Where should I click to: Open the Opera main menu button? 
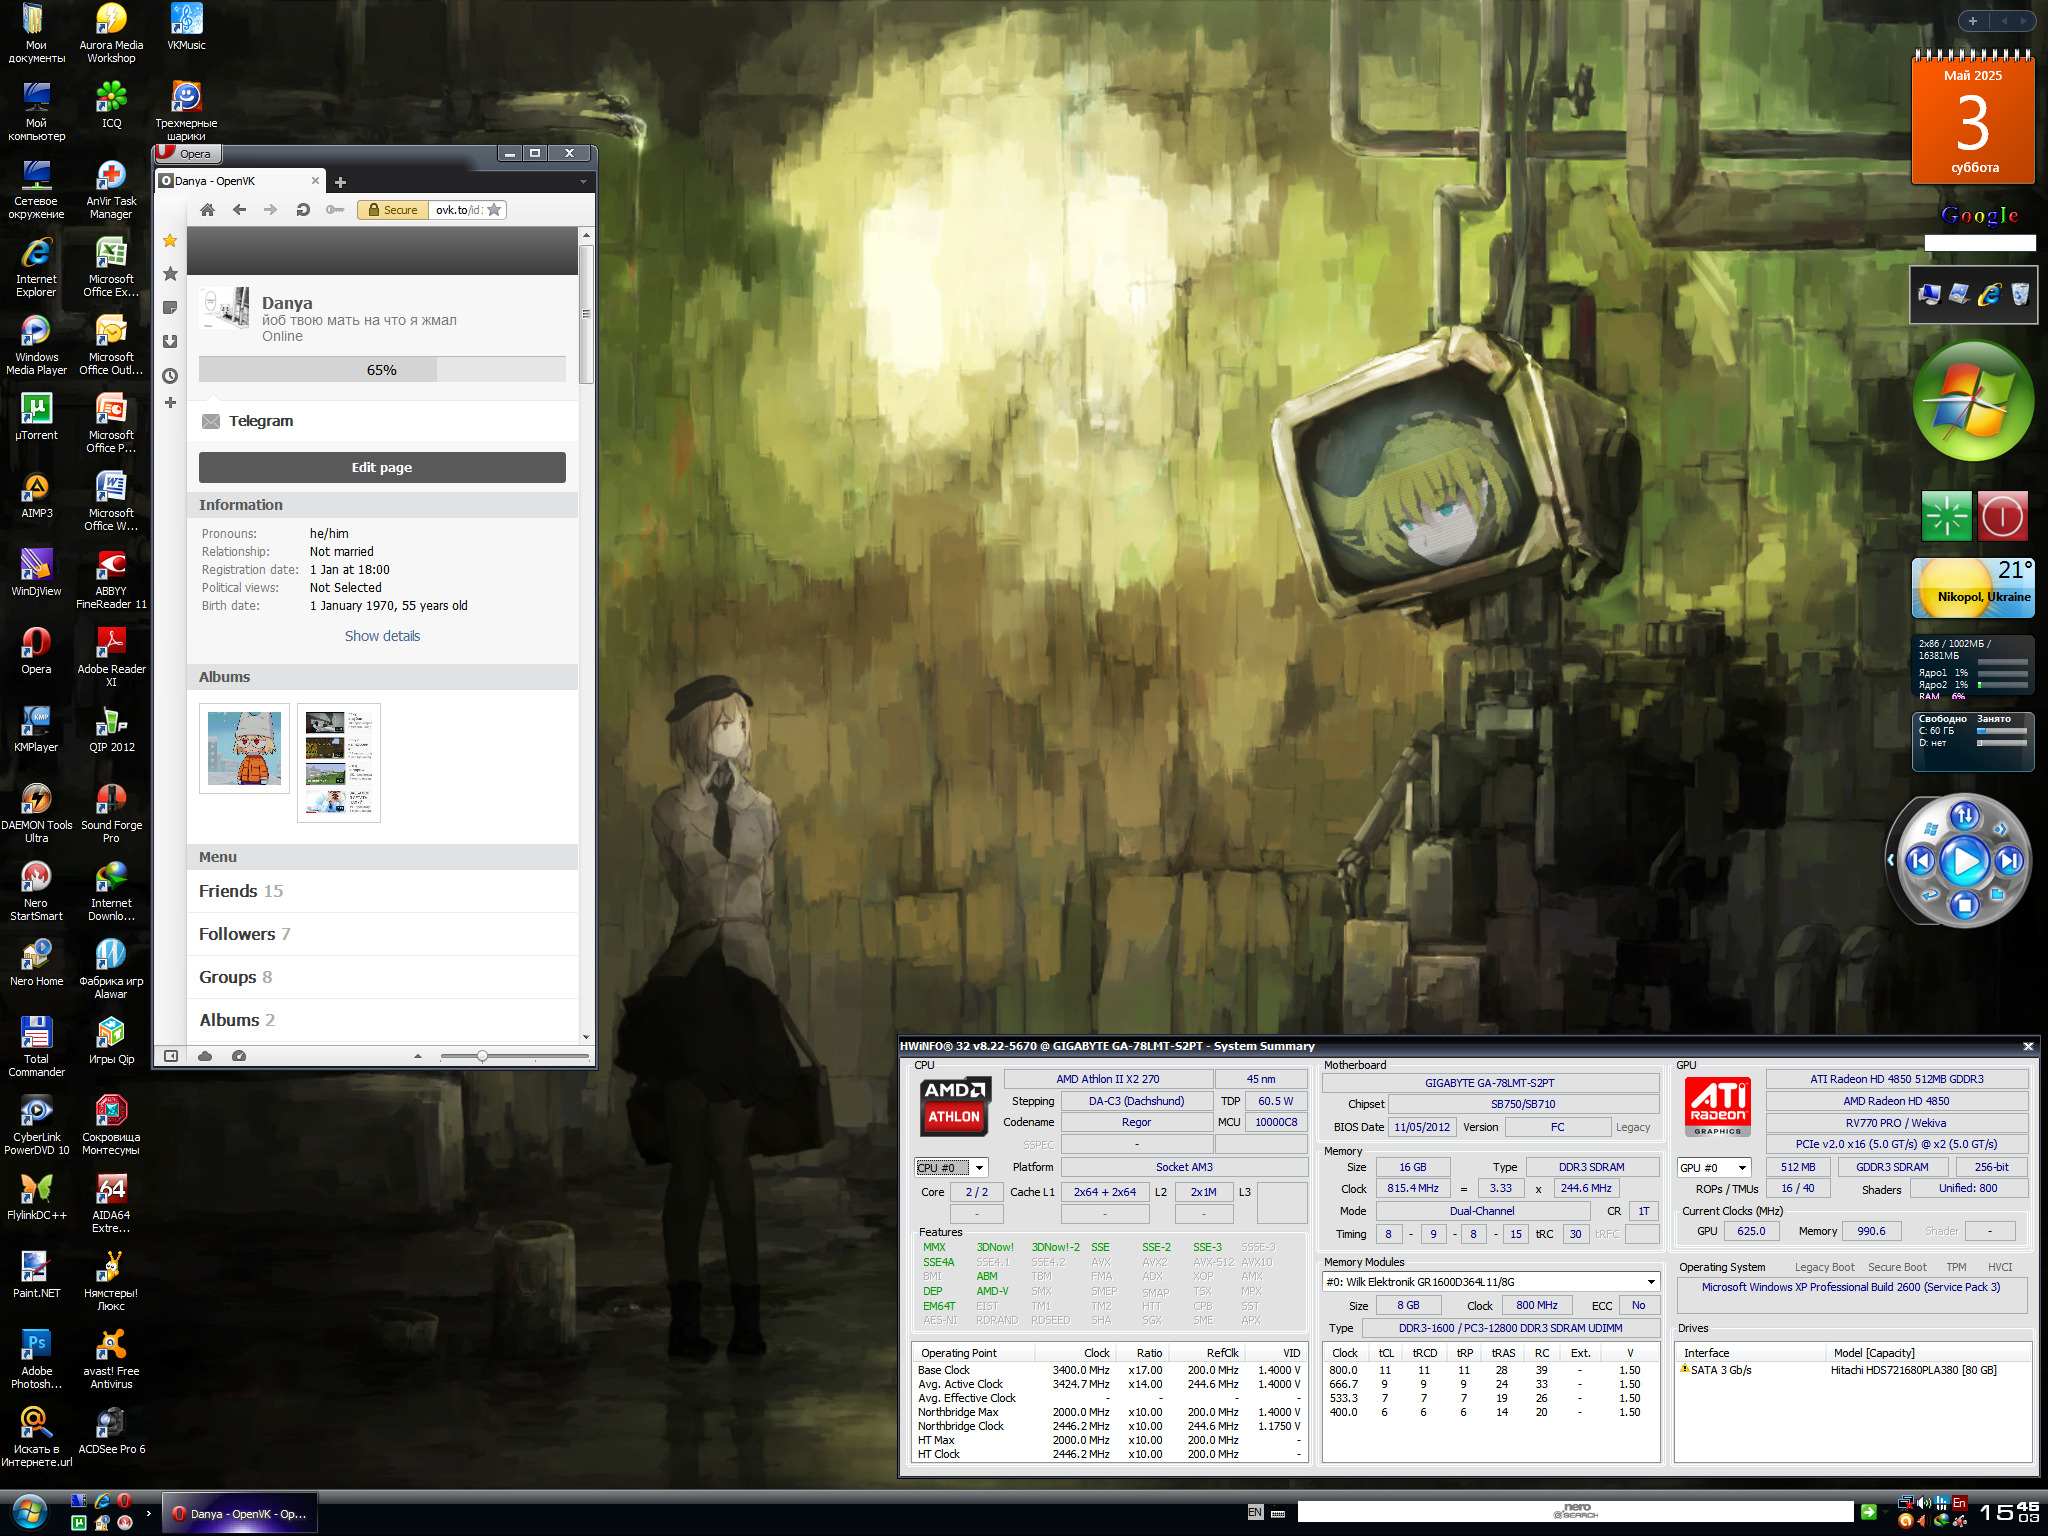pyautogui.click(x=187, y=154)
